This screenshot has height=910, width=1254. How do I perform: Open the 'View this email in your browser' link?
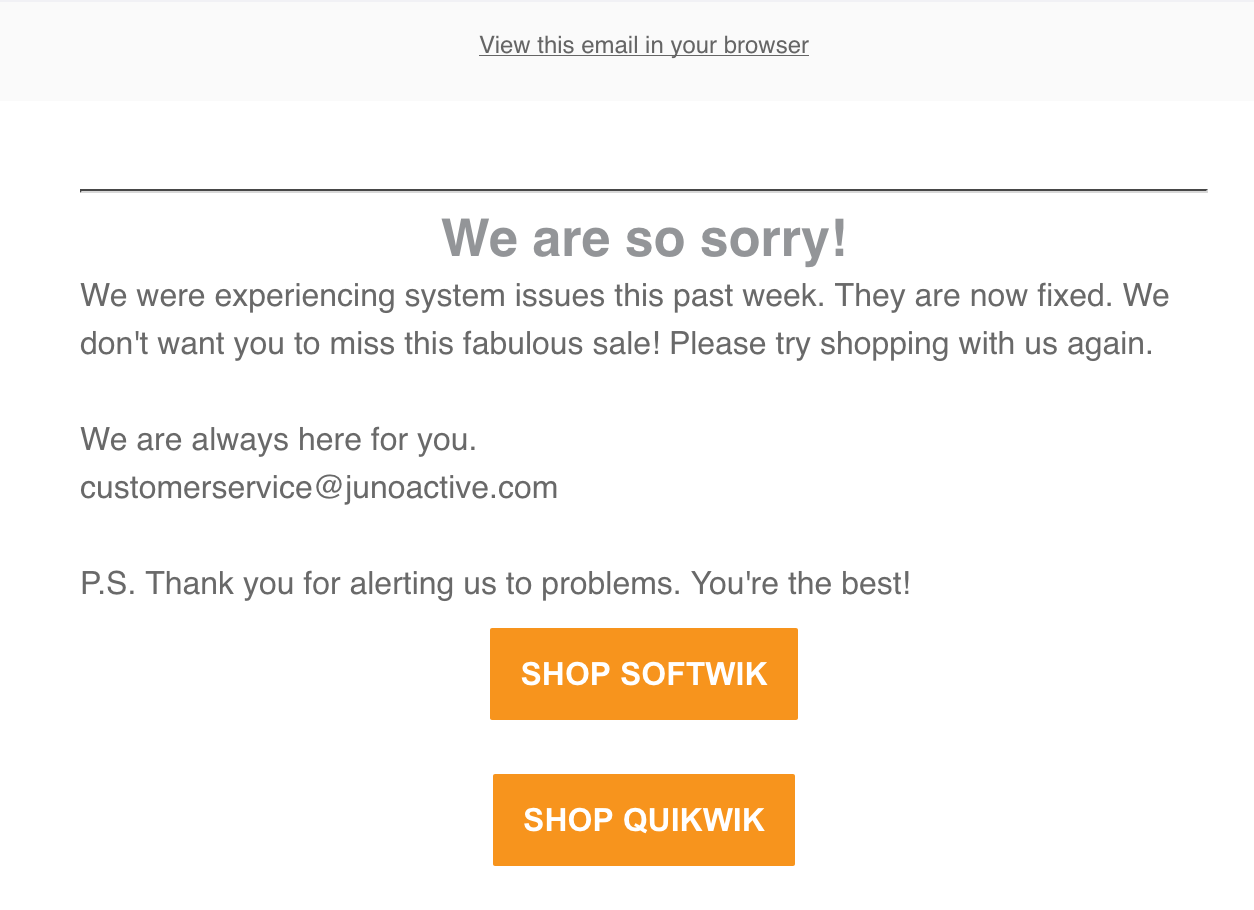click(643, 45)
